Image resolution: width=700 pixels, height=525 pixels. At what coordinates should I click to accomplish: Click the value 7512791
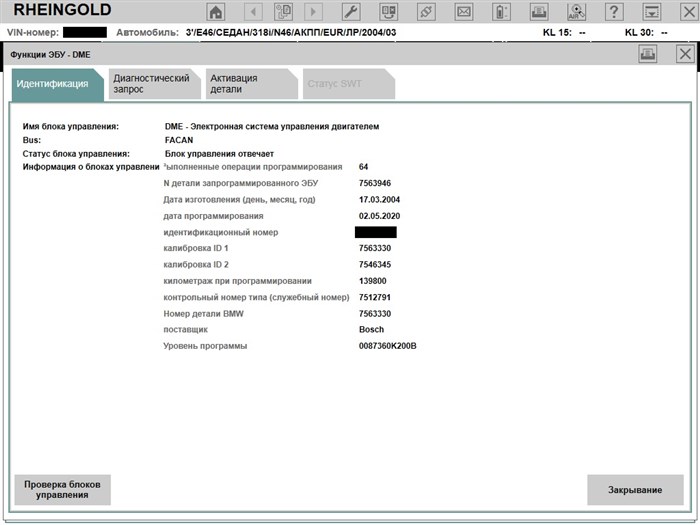click(x=375, y=297)
